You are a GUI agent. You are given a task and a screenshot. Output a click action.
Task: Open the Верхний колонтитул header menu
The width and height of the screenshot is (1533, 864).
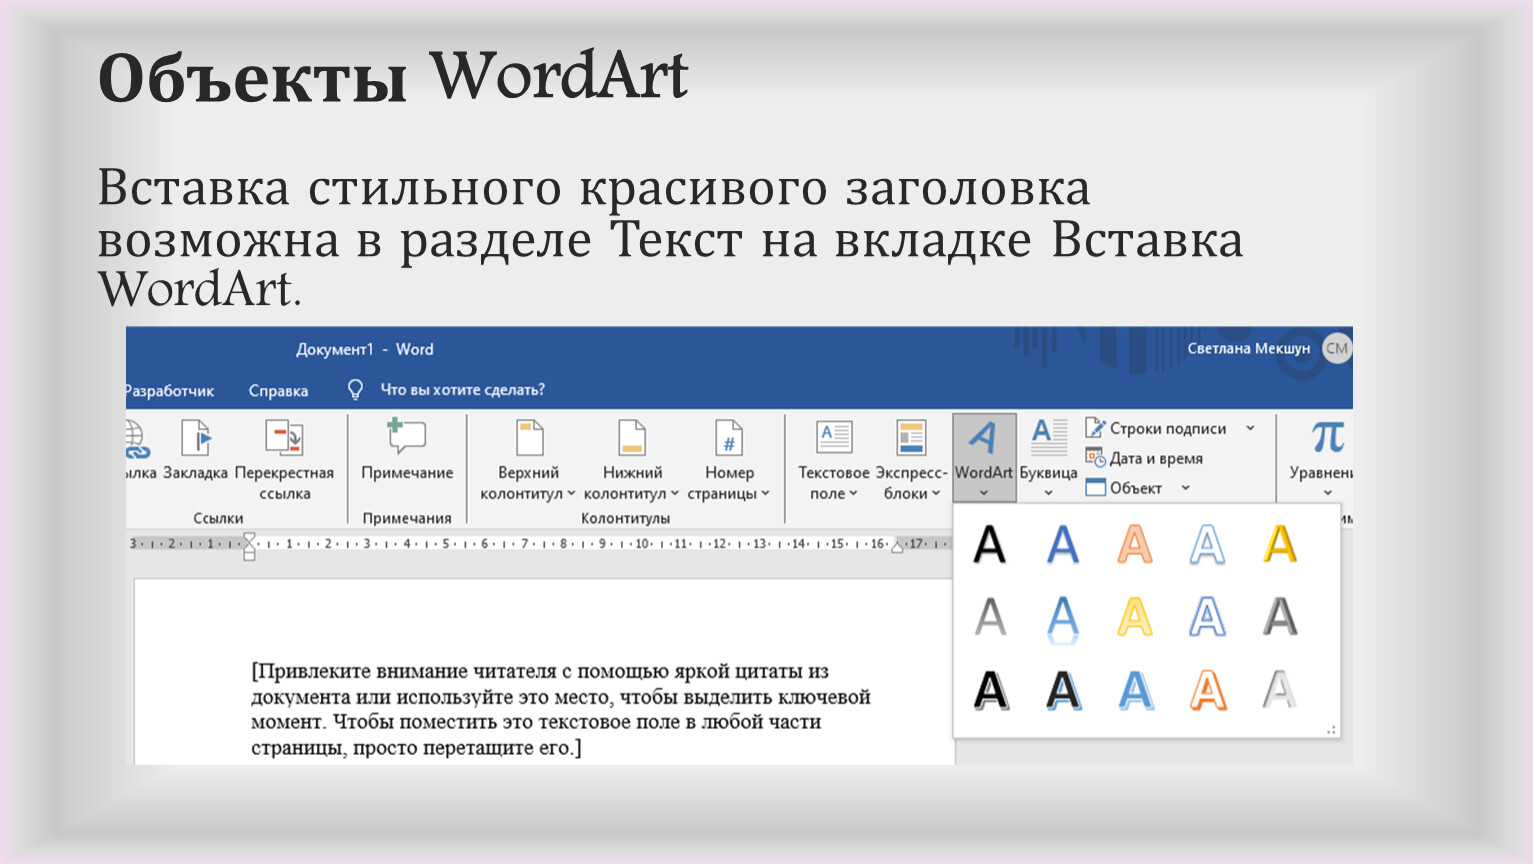[x=528, y=460]
